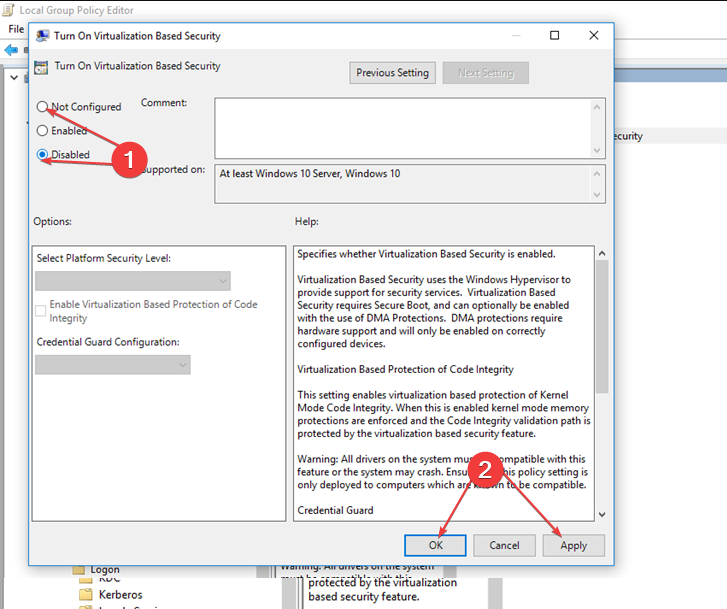Close the Virtualization Based Security dialog
Viewport: 727px width, 609px height.
(593, 35)
